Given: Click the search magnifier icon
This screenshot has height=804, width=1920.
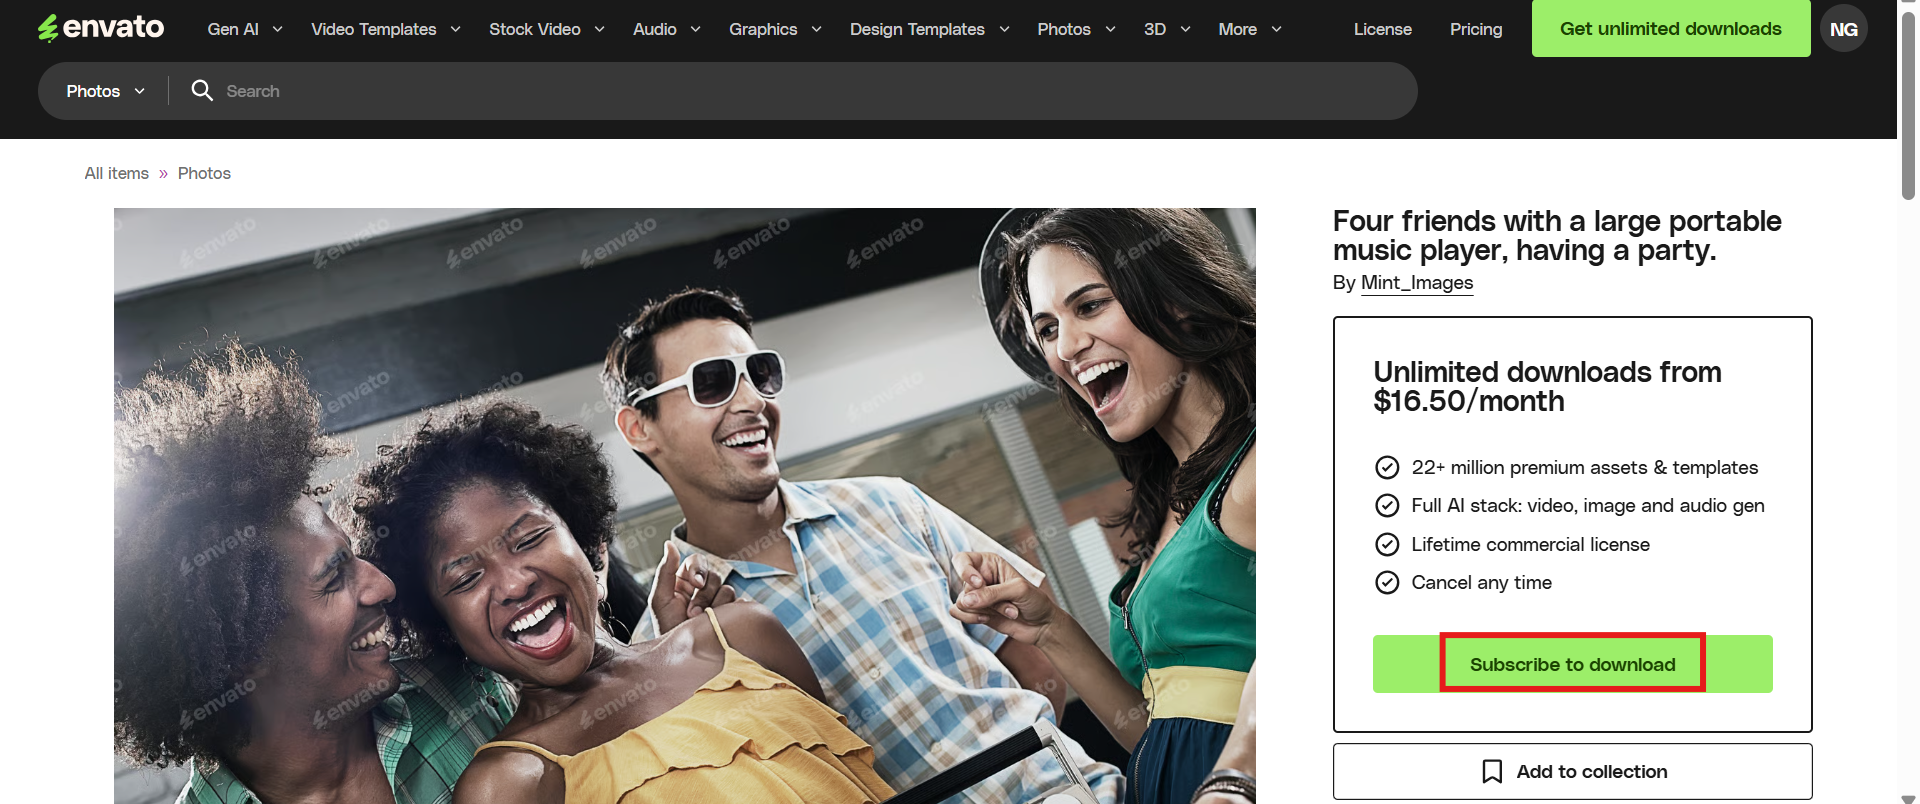Looking at the screenshot, I should point(202,91).
